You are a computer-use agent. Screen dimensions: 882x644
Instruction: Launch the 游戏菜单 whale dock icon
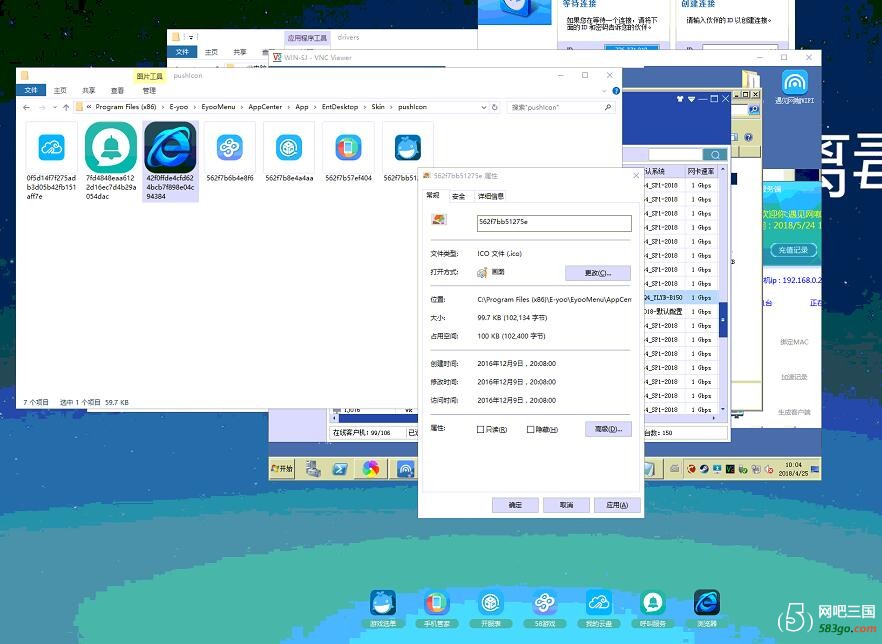[383, 604]
